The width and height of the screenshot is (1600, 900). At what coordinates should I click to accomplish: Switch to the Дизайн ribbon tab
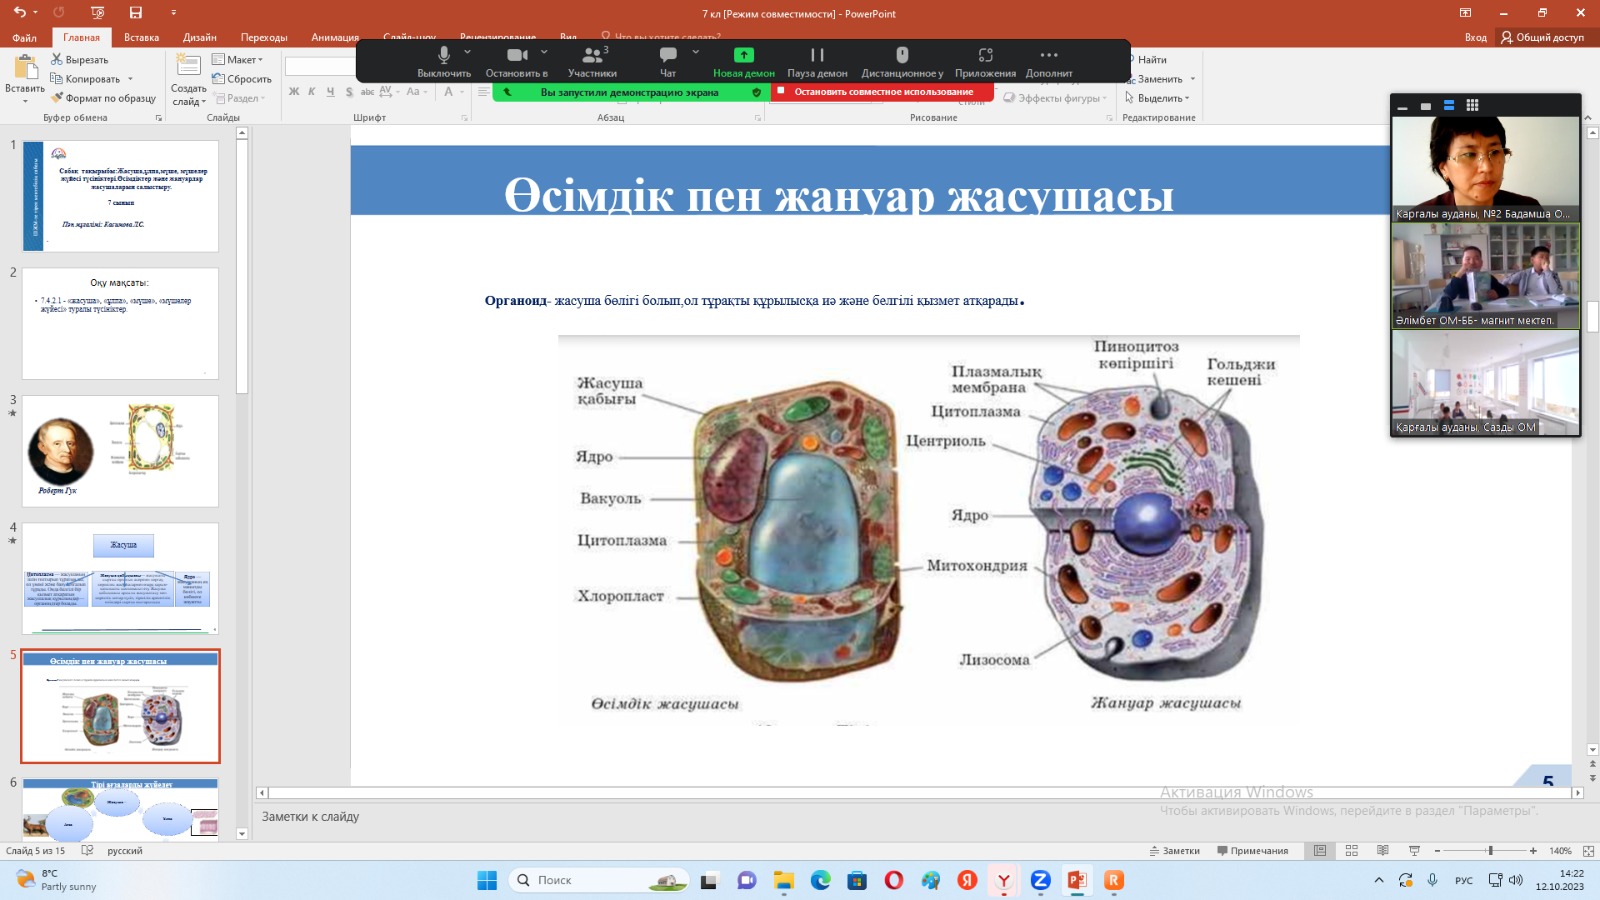[x=200, y=37]
